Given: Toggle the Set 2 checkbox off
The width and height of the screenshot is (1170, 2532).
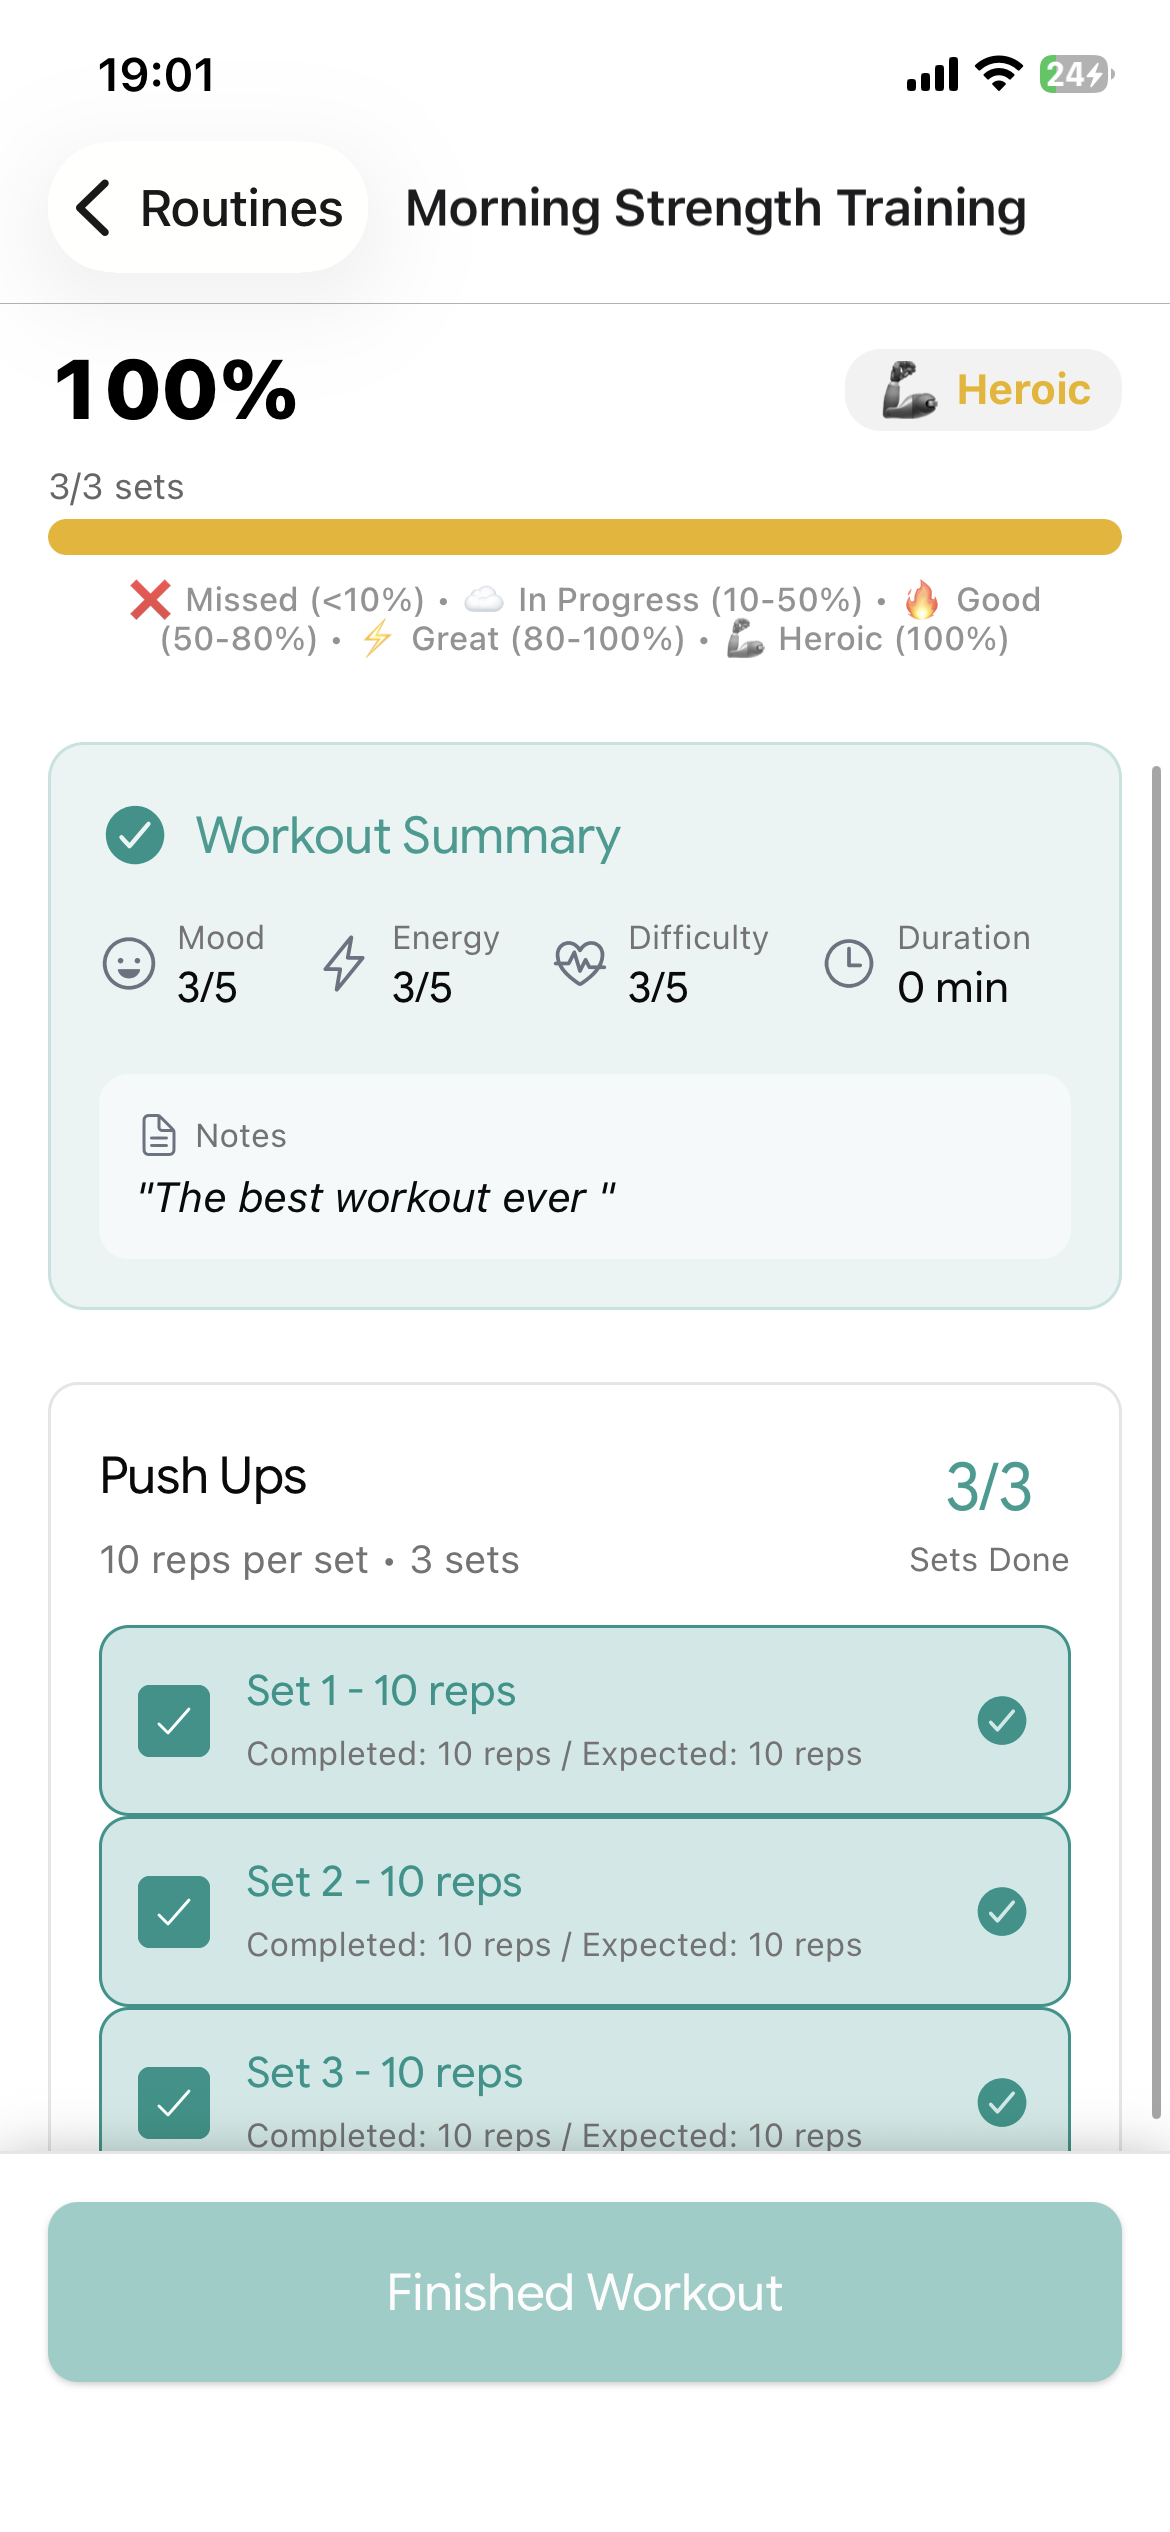Looking at the screenshot, I should pos(173,1911).
